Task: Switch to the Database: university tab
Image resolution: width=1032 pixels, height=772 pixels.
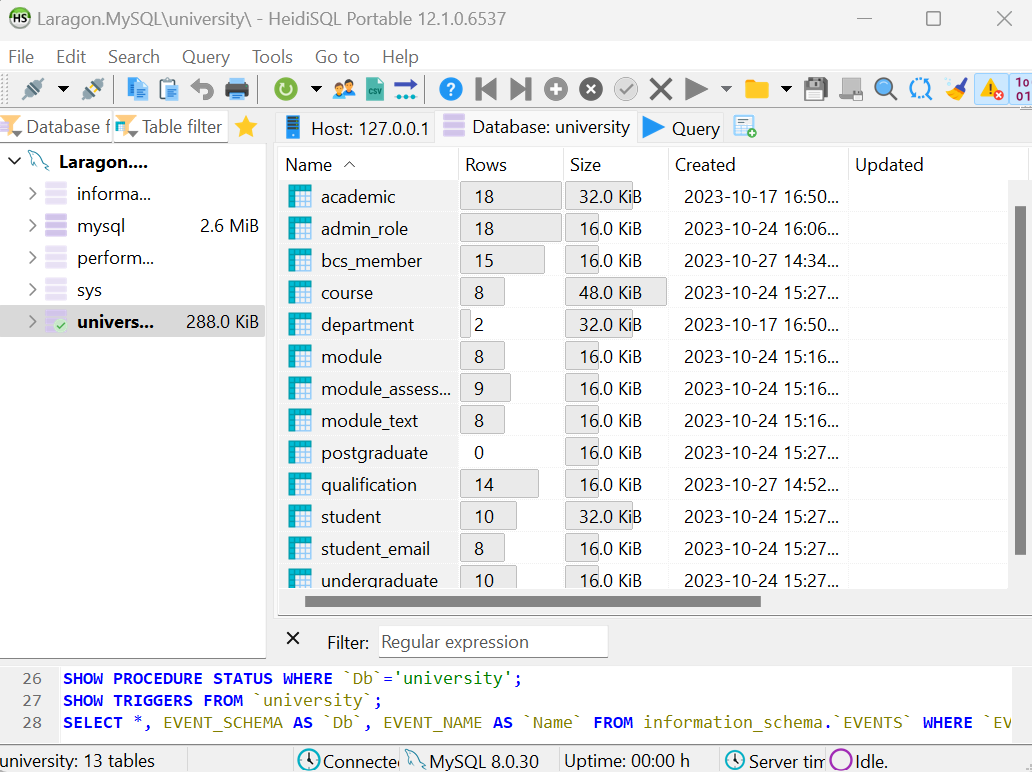Action: (x=536, y=126)
